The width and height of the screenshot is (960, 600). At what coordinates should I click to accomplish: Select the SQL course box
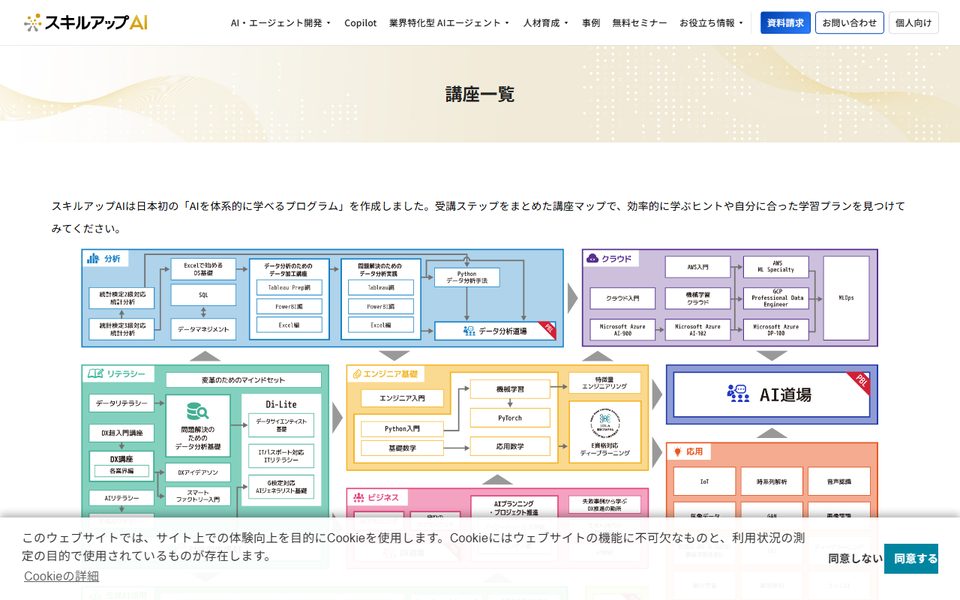tap(203, 295)
